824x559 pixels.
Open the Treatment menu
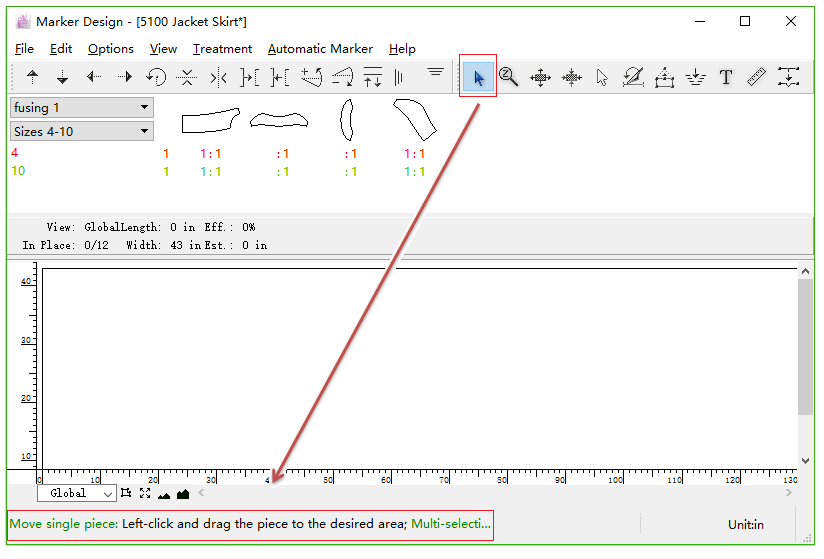pyautogui.click(x=222, y=49)
